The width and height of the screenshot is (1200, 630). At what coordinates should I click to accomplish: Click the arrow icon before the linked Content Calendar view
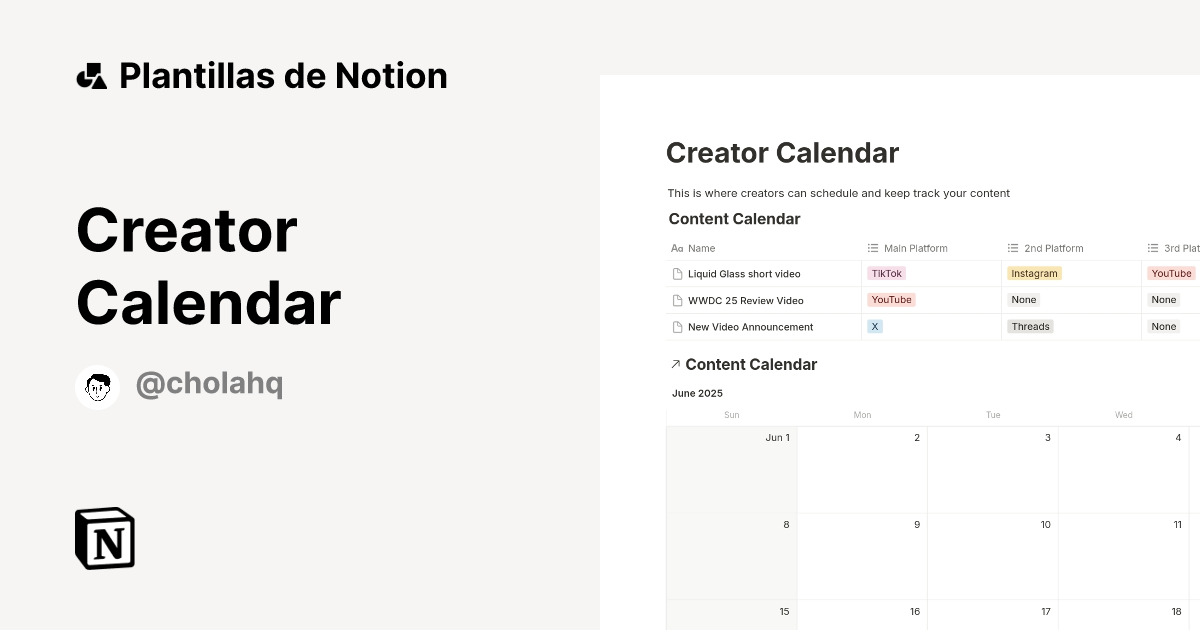tap(674, 364)
